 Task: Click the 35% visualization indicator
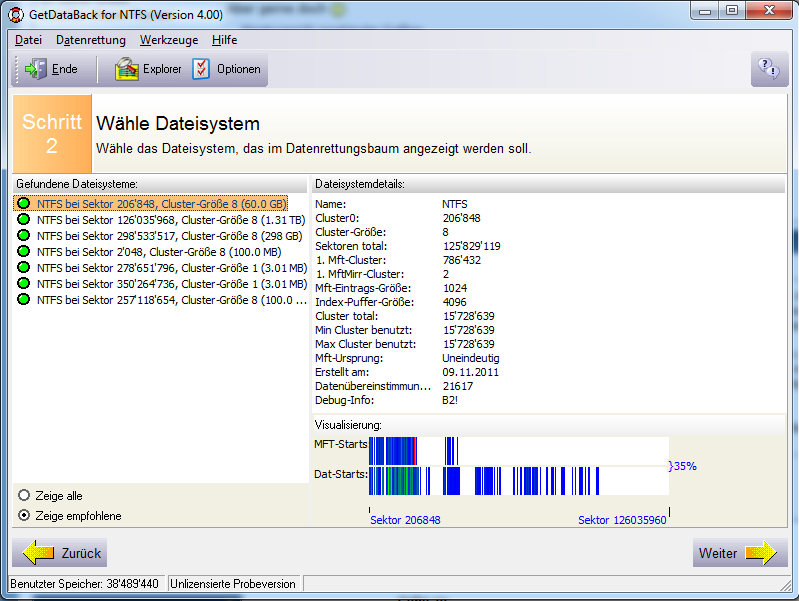[x=683, y=466]
